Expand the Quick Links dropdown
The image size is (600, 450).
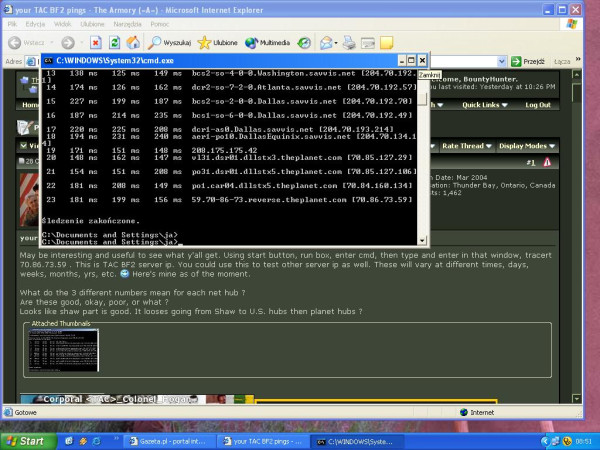pos(485,105)
